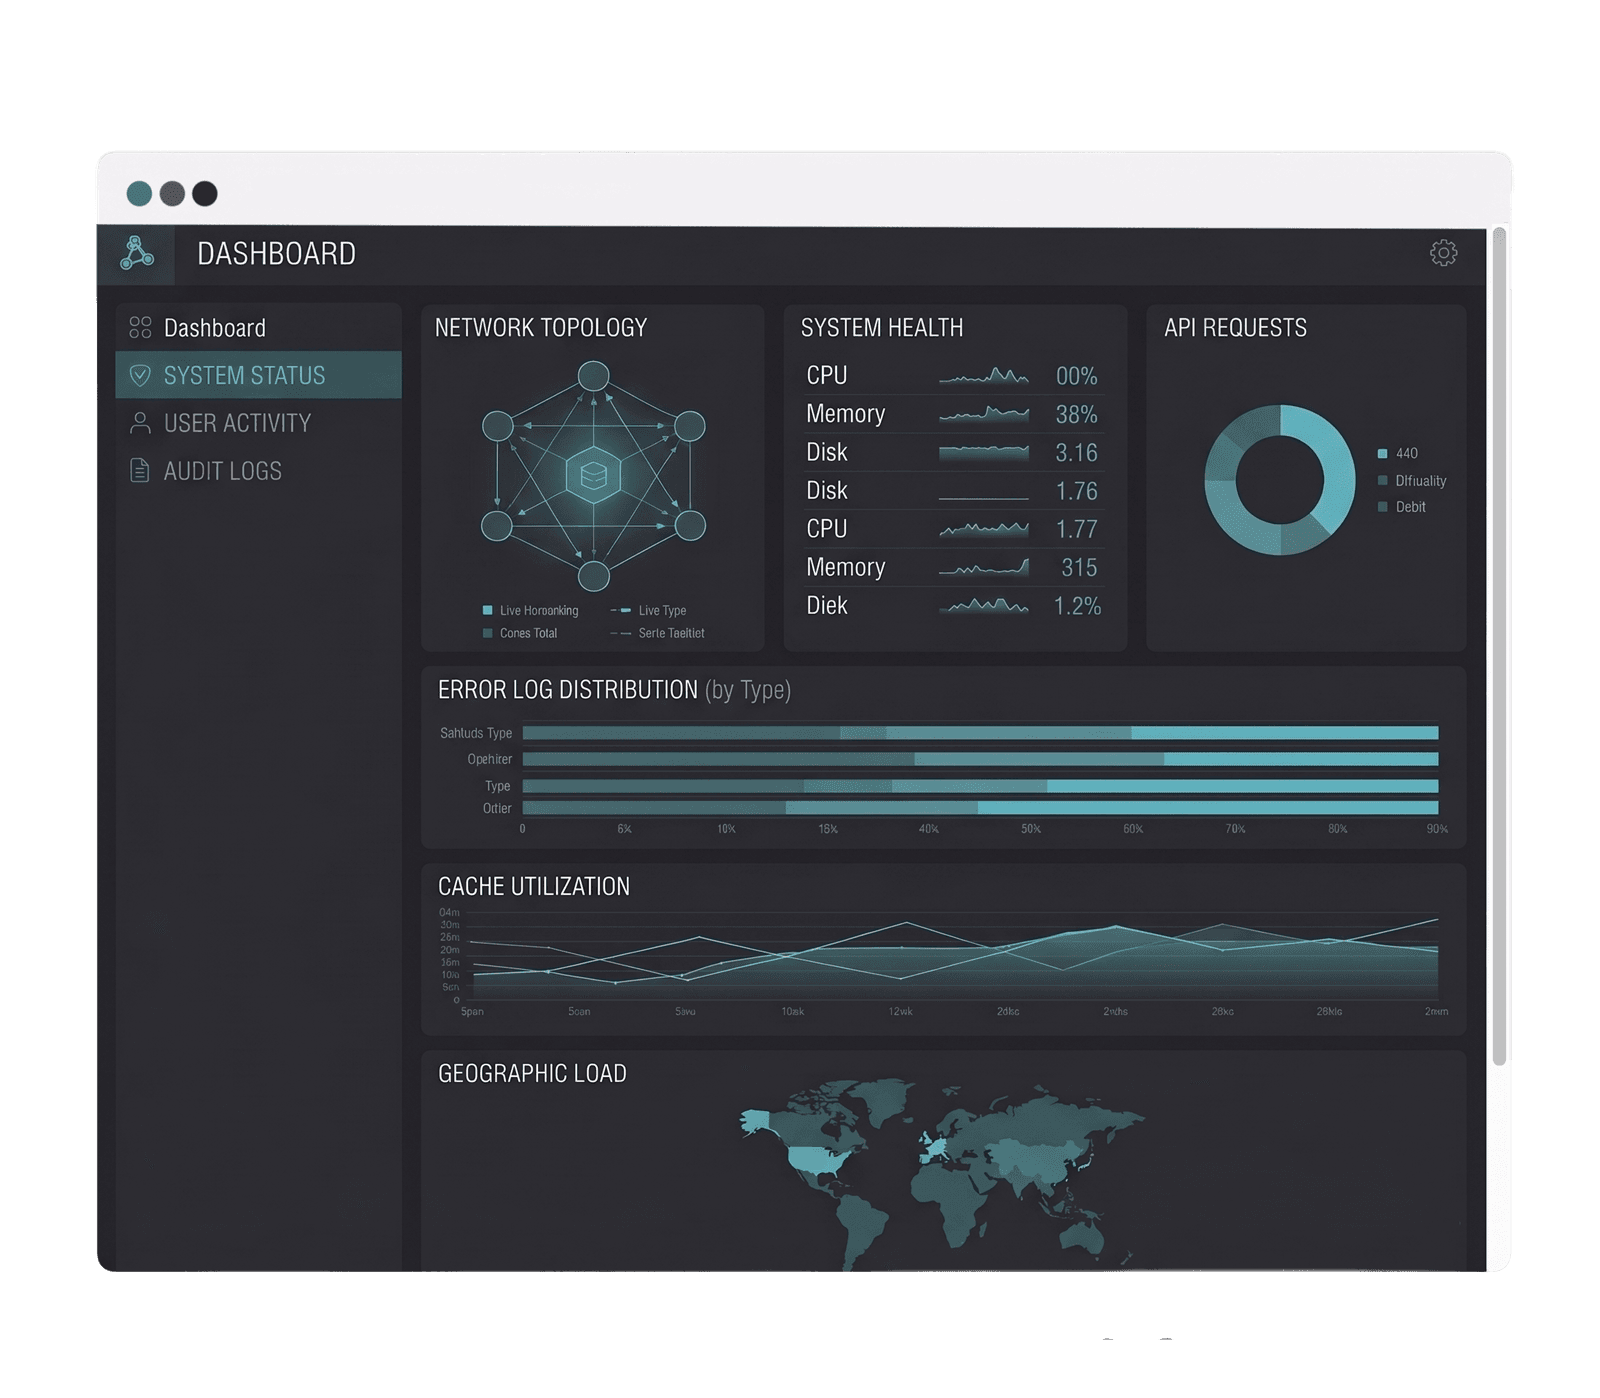
Task: Click the SYSTEM HEALTH panel title
Action: click(882, 328)
